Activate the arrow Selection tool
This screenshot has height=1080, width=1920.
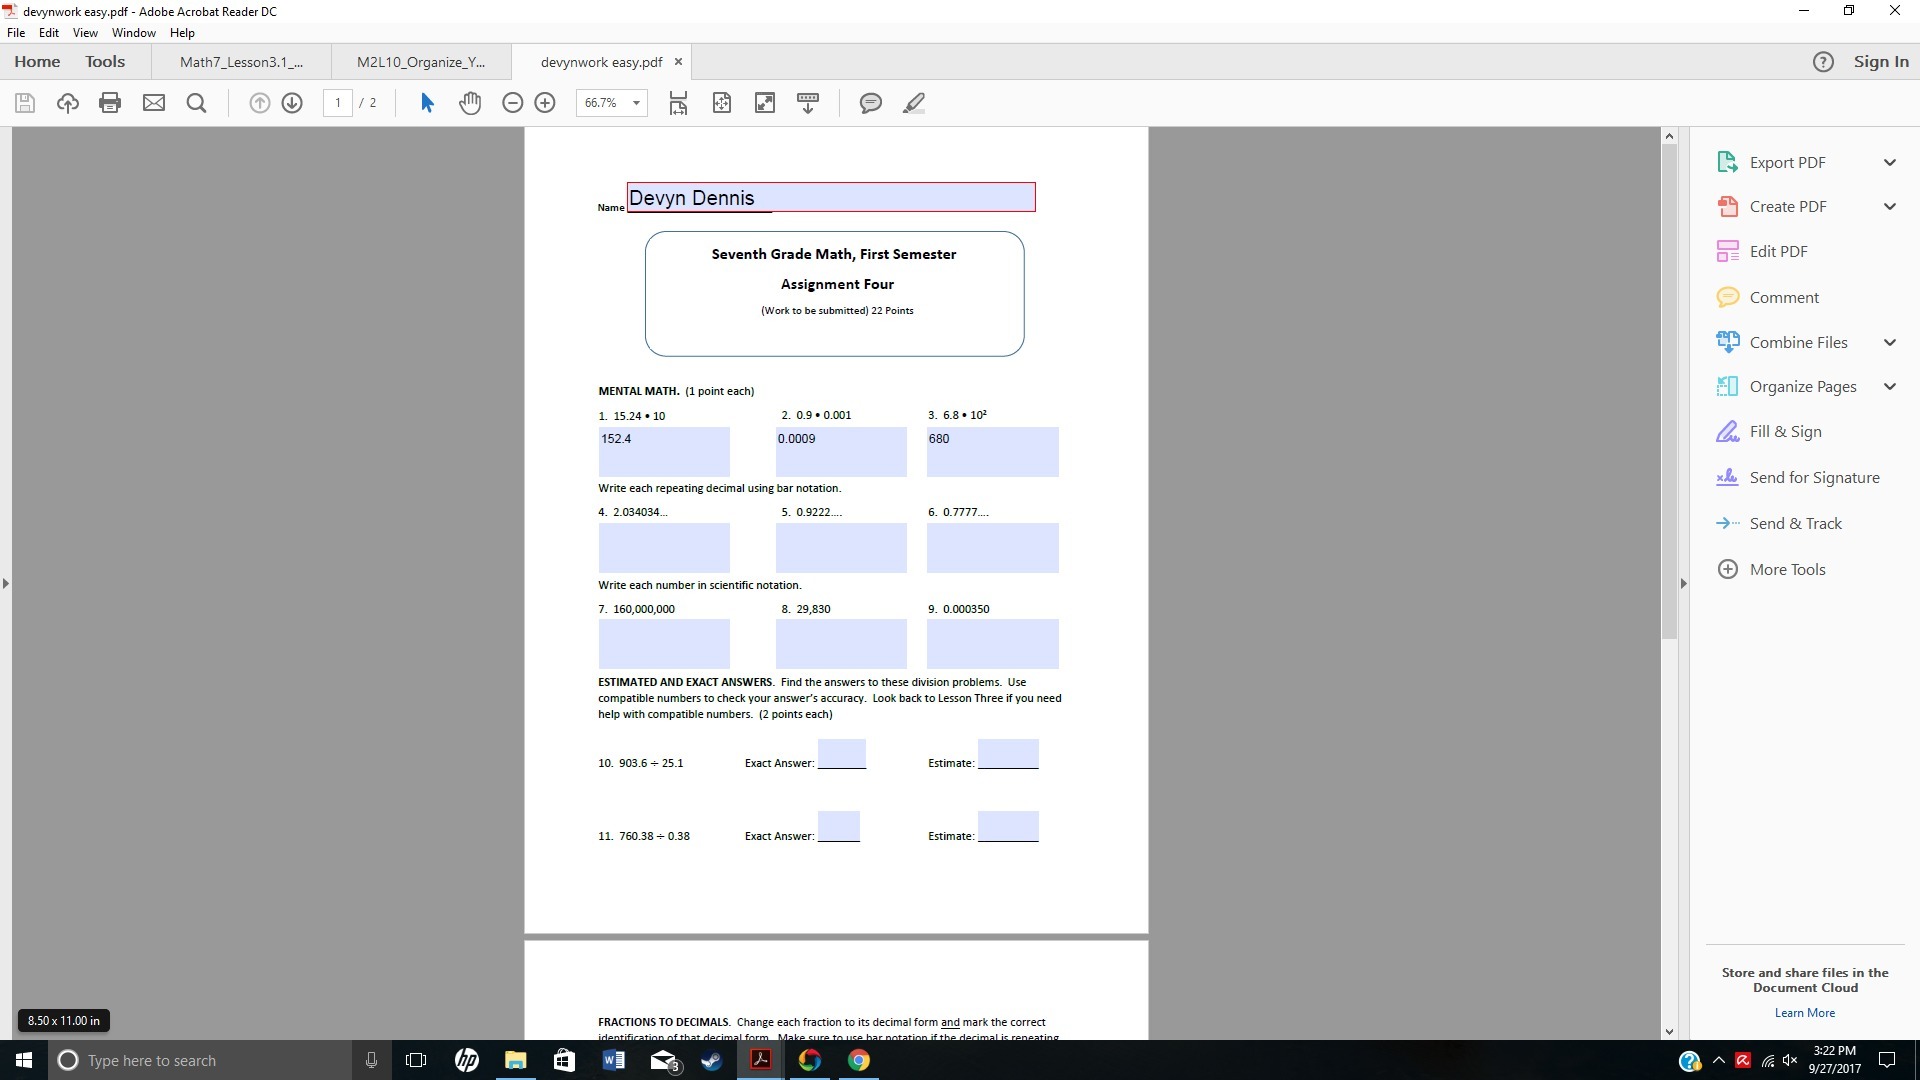click(427, 103)
